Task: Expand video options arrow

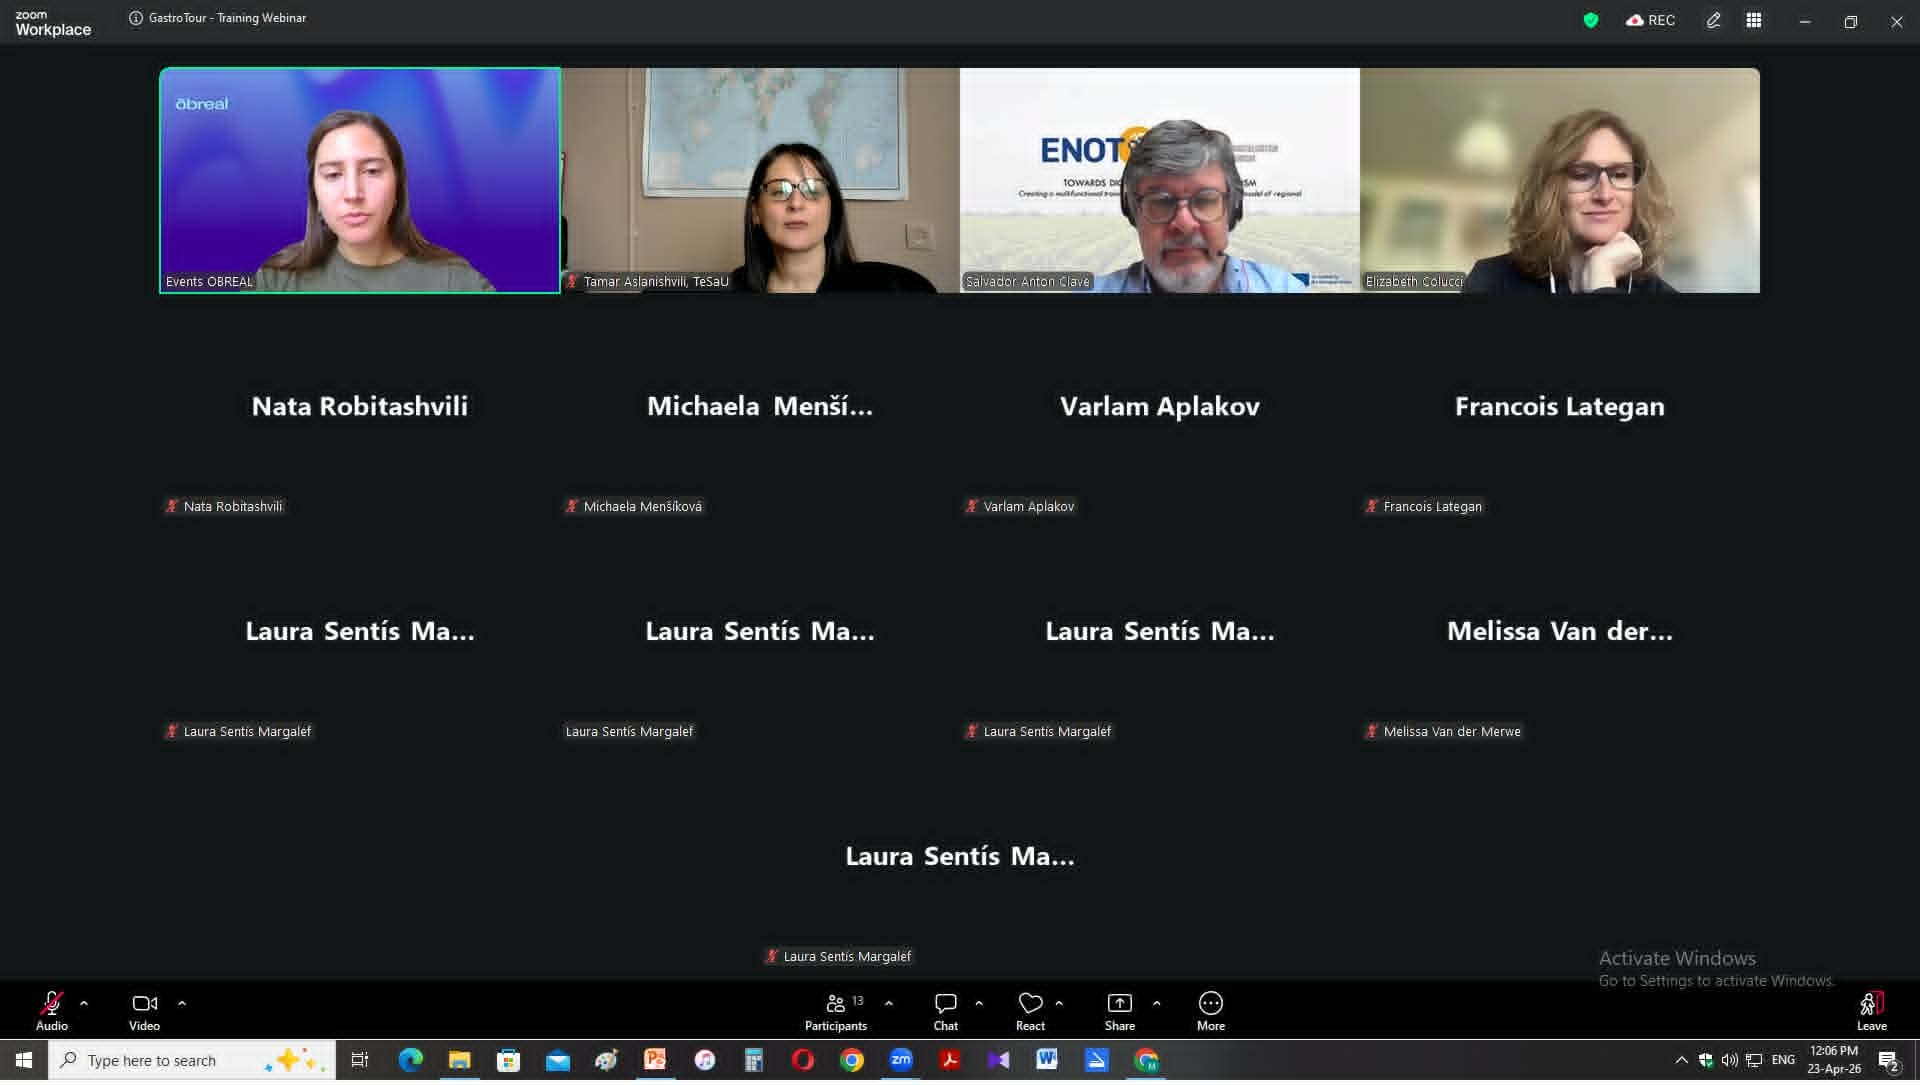Action: (182, 1003)
